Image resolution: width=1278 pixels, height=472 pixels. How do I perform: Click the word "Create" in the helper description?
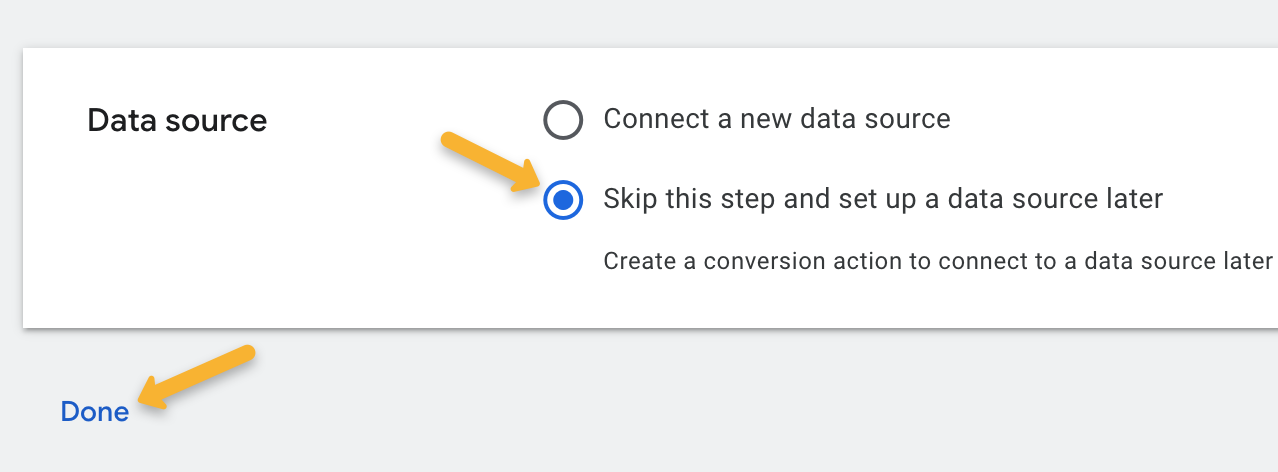tap(636, 261)
